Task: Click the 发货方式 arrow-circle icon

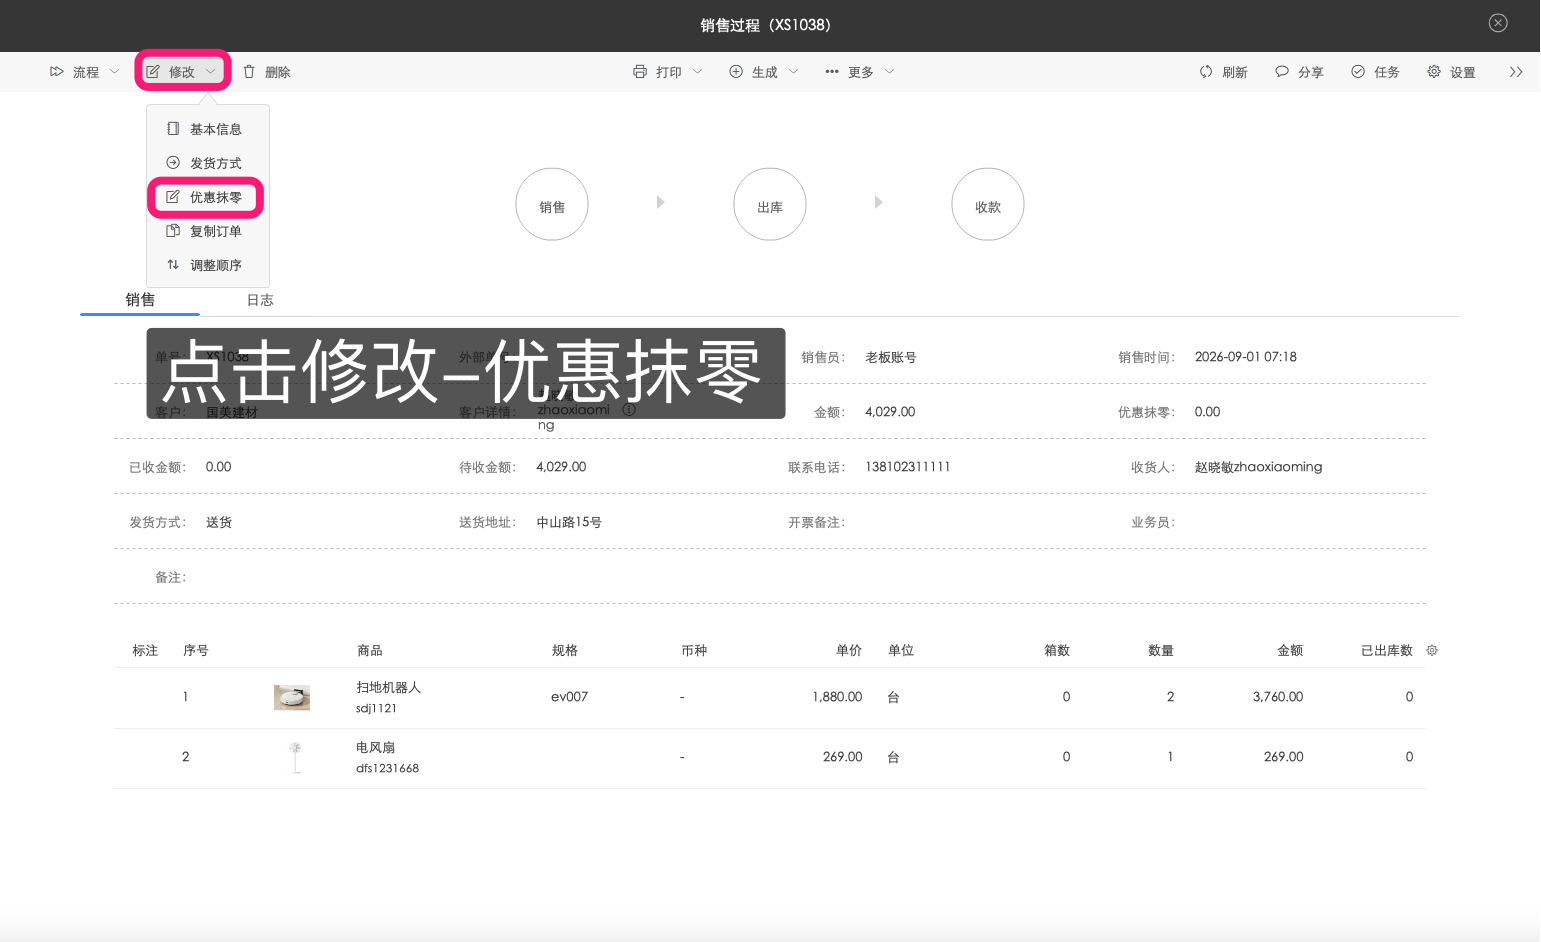Action: point(173,163)
